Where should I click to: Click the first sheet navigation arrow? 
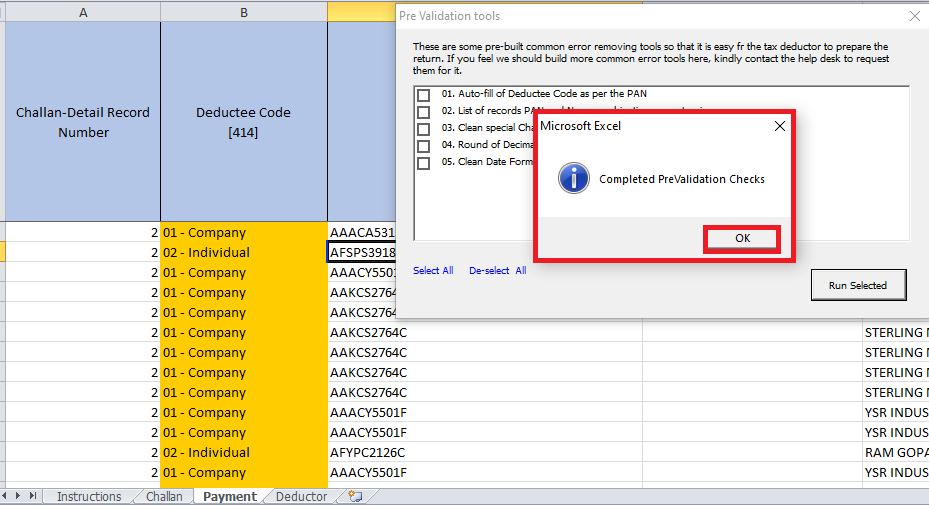[x=5, y=496]
